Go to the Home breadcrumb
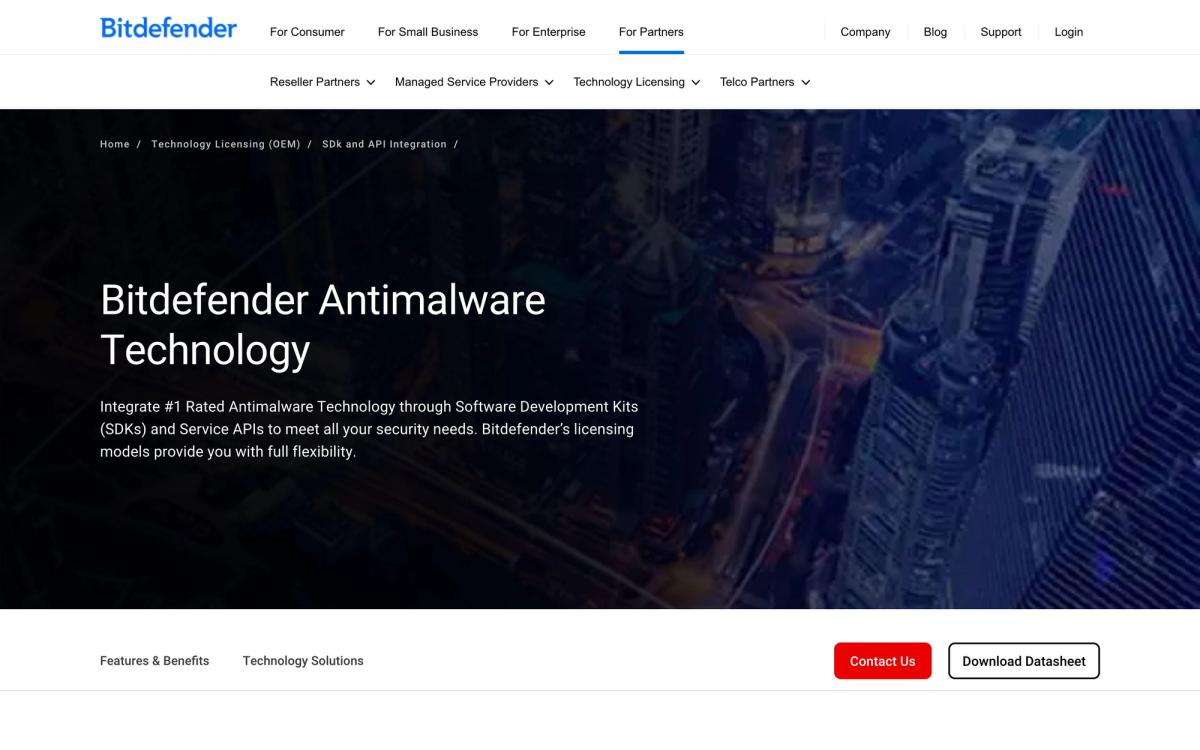Screen dimensions: 1200x750 115,144
